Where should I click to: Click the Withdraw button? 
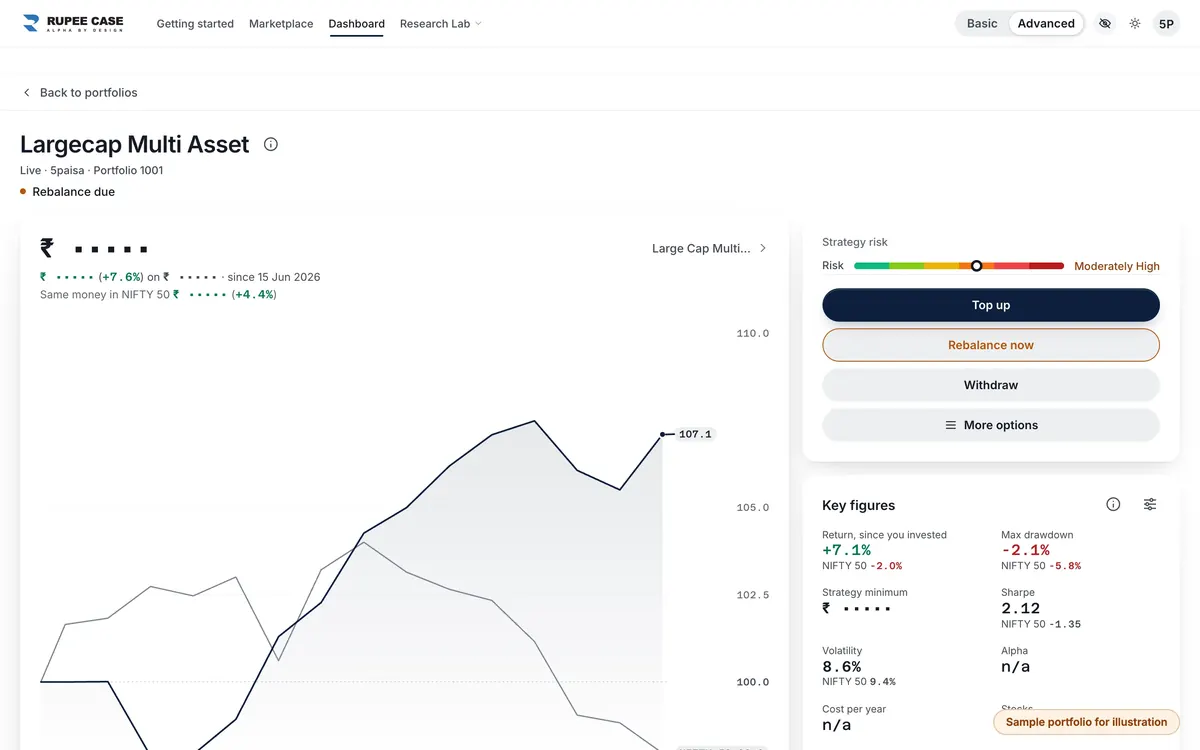coord(991,385)
